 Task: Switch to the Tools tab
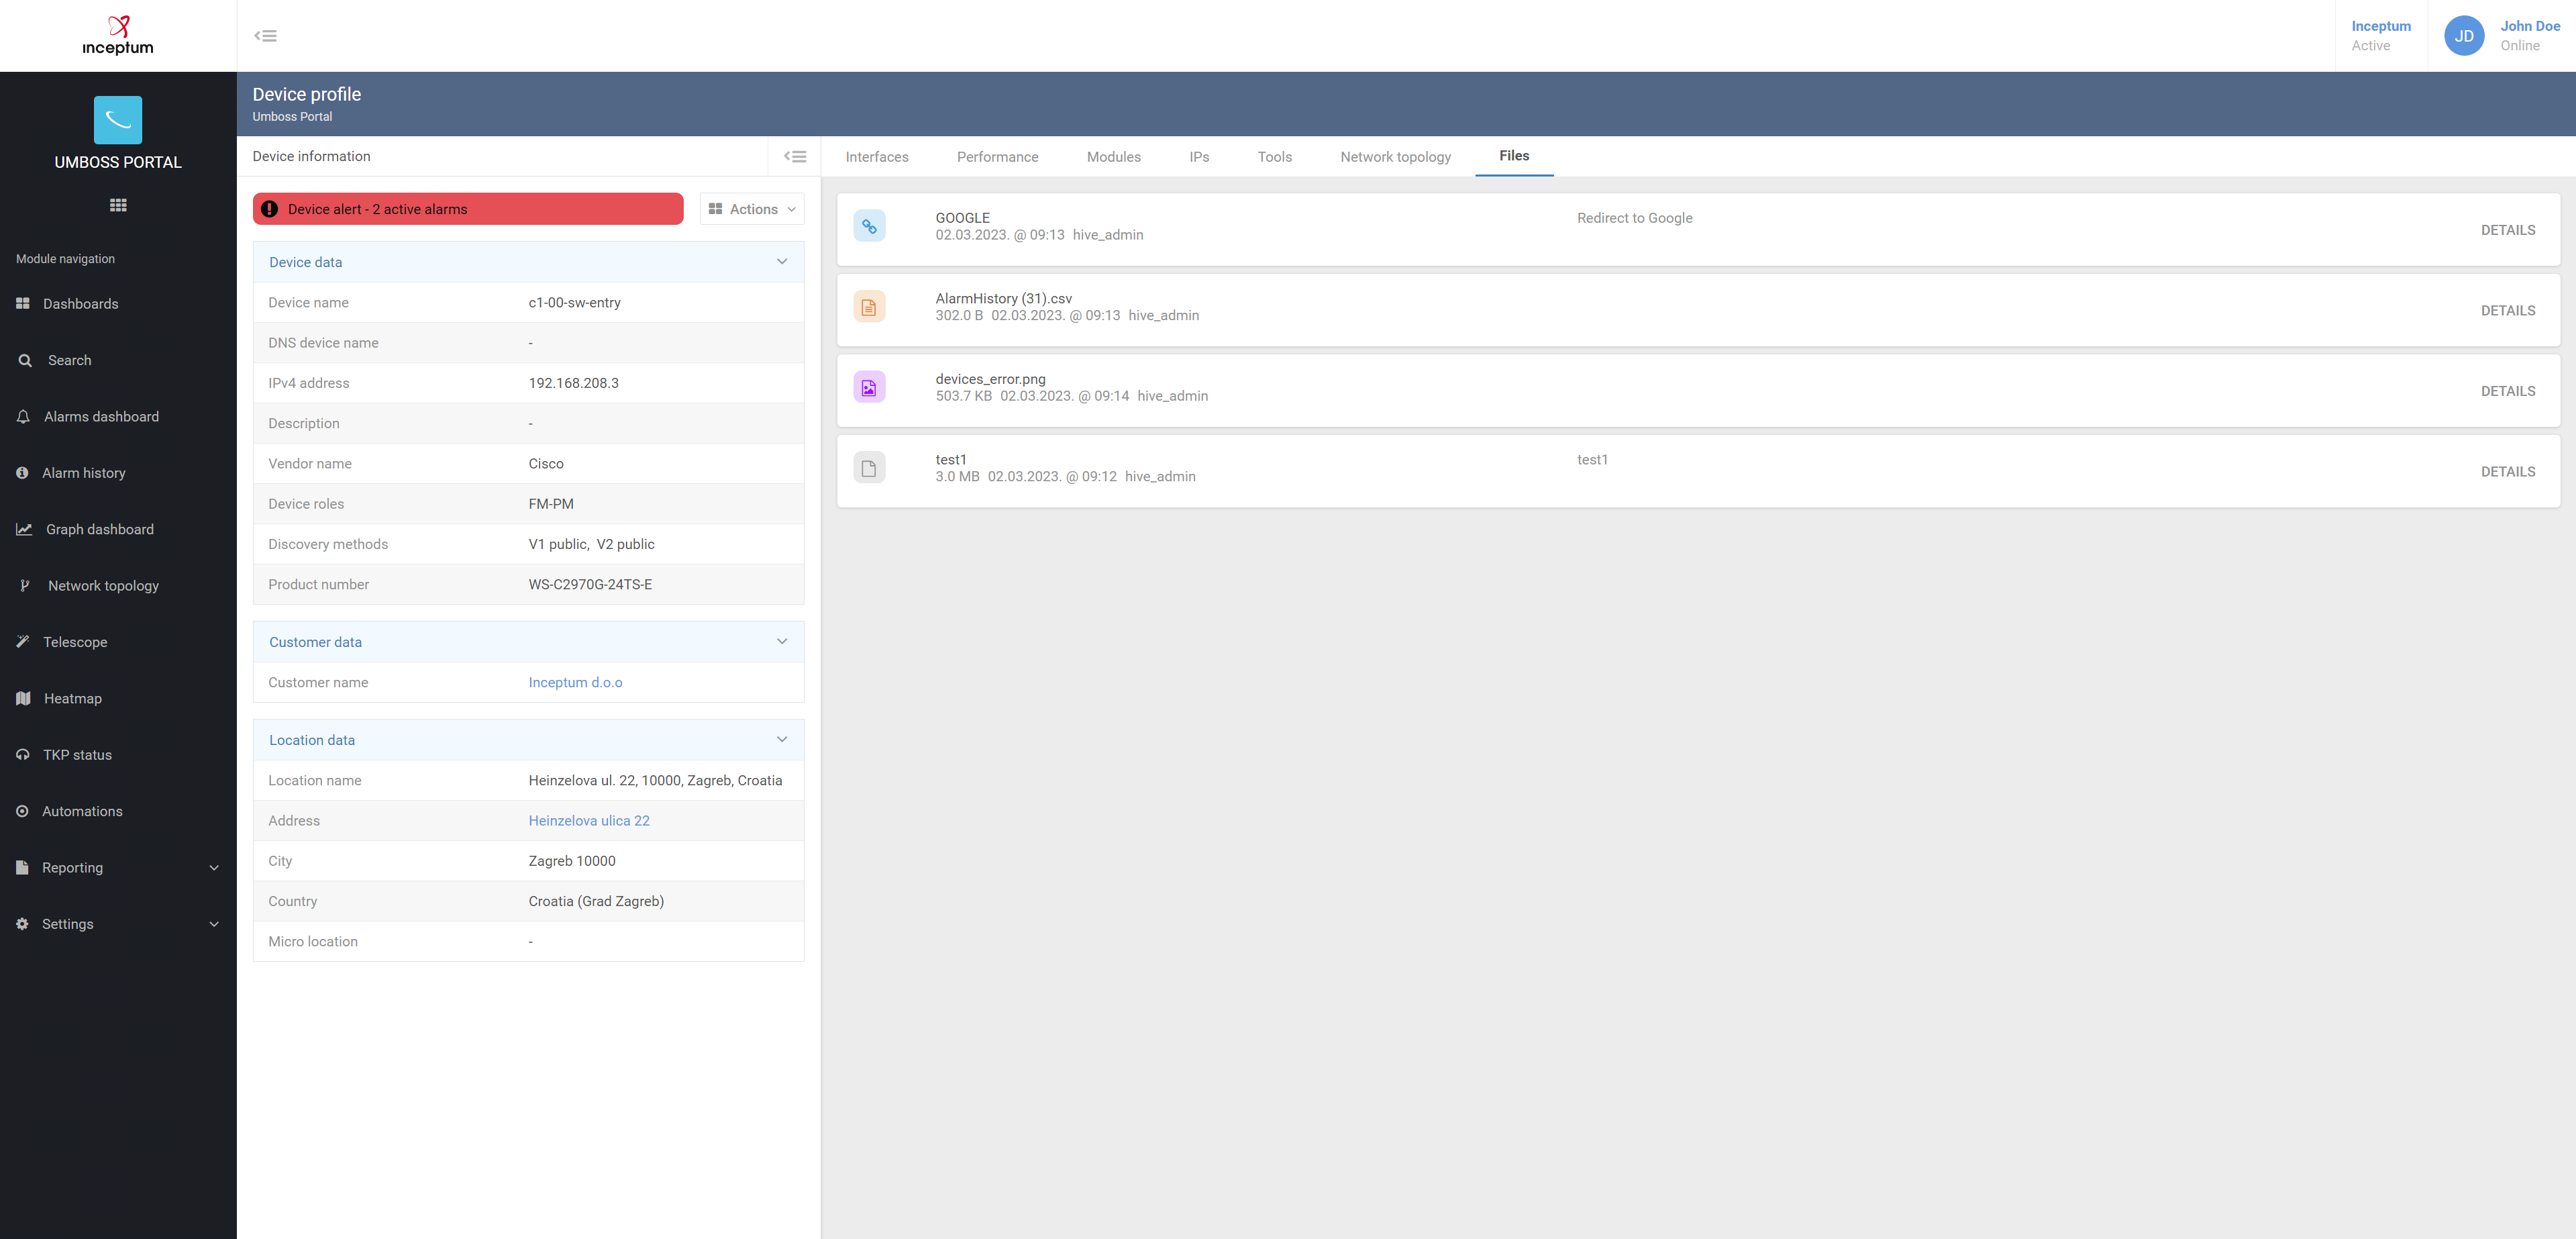point(1275,157)
